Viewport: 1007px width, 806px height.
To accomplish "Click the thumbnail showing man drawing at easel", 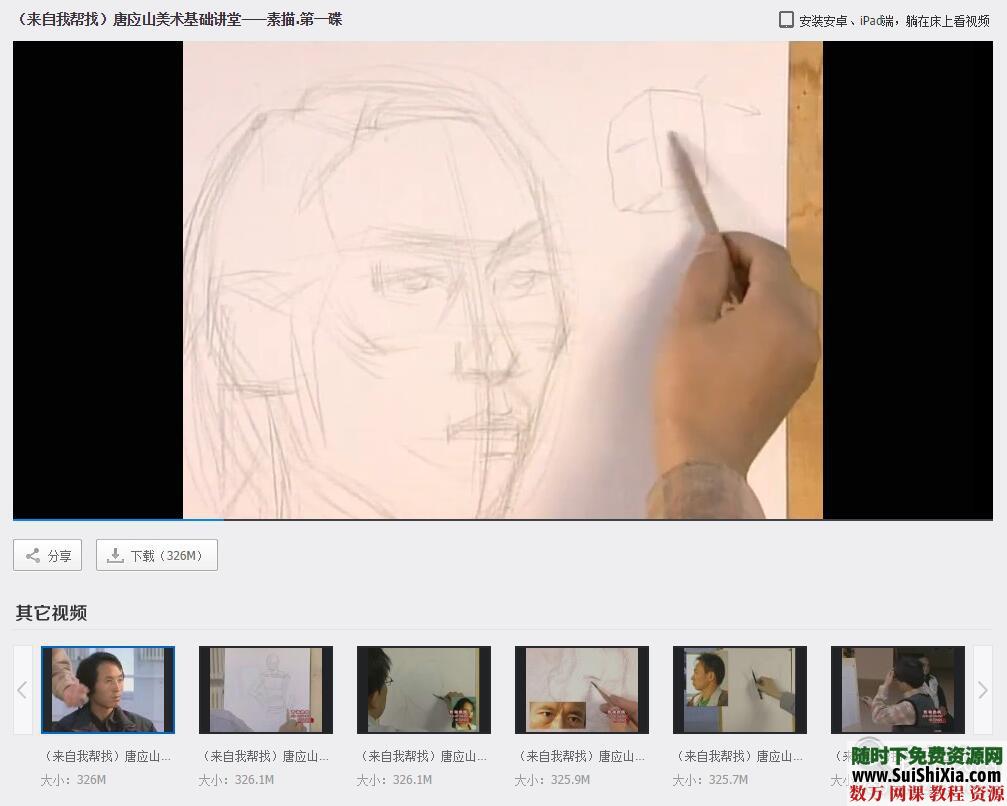I will point(423,689).
